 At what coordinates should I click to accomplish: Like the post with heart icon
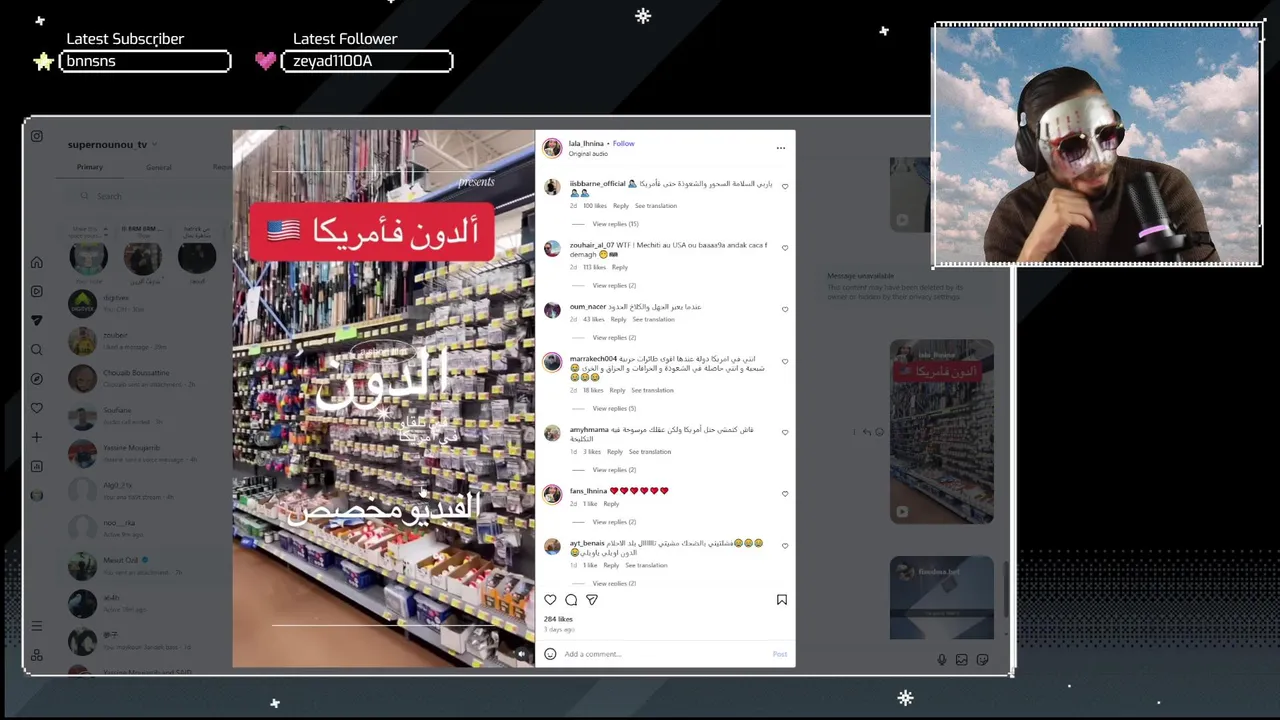(550, 600)
